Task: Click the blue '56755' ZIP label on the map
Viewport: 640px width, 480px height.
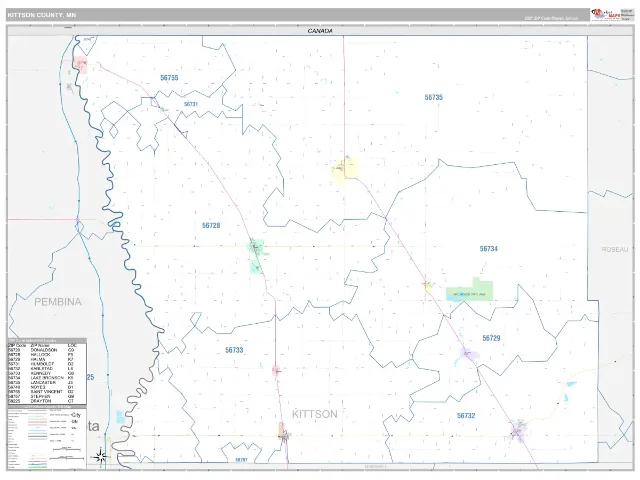Action: pos(169,78)
